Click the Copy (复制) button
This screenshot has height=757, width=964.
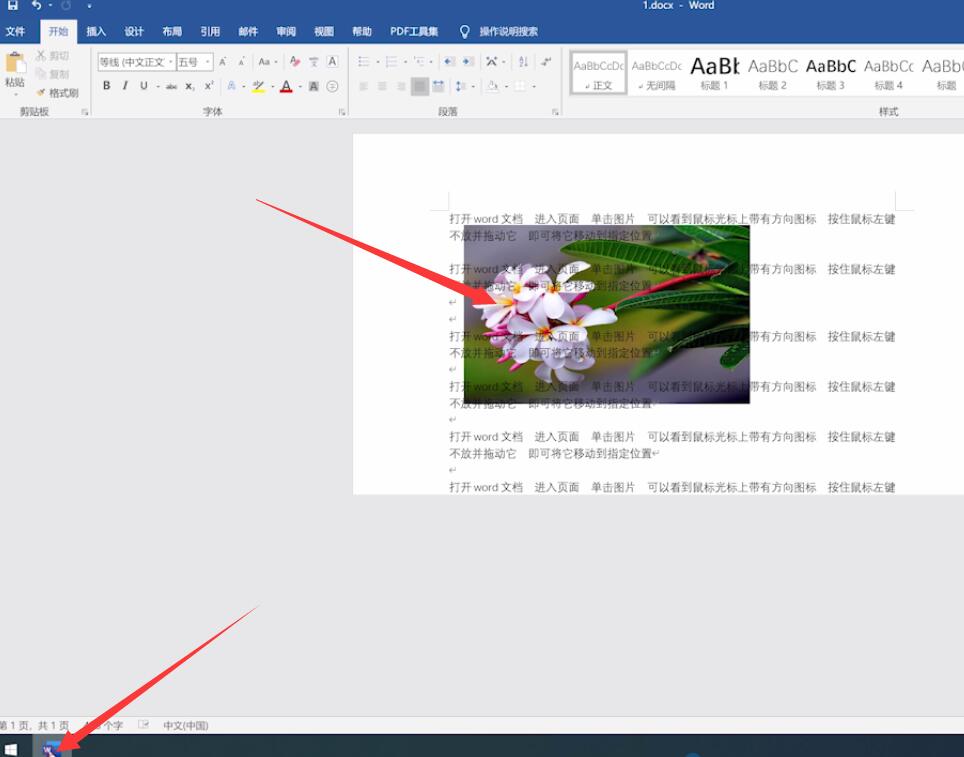point(52,74)
